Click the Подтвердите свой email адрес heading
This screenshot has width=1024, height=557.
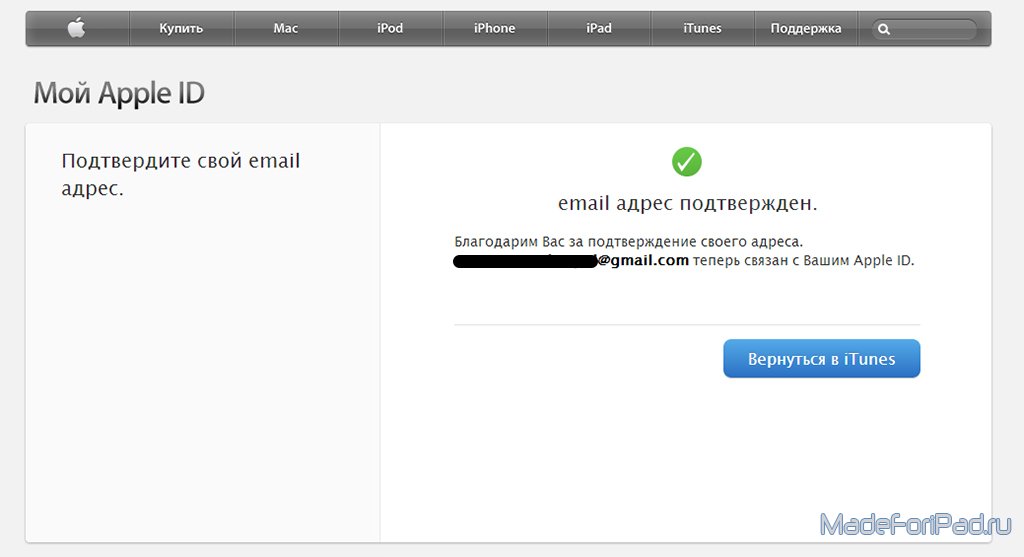pos(180,174)
